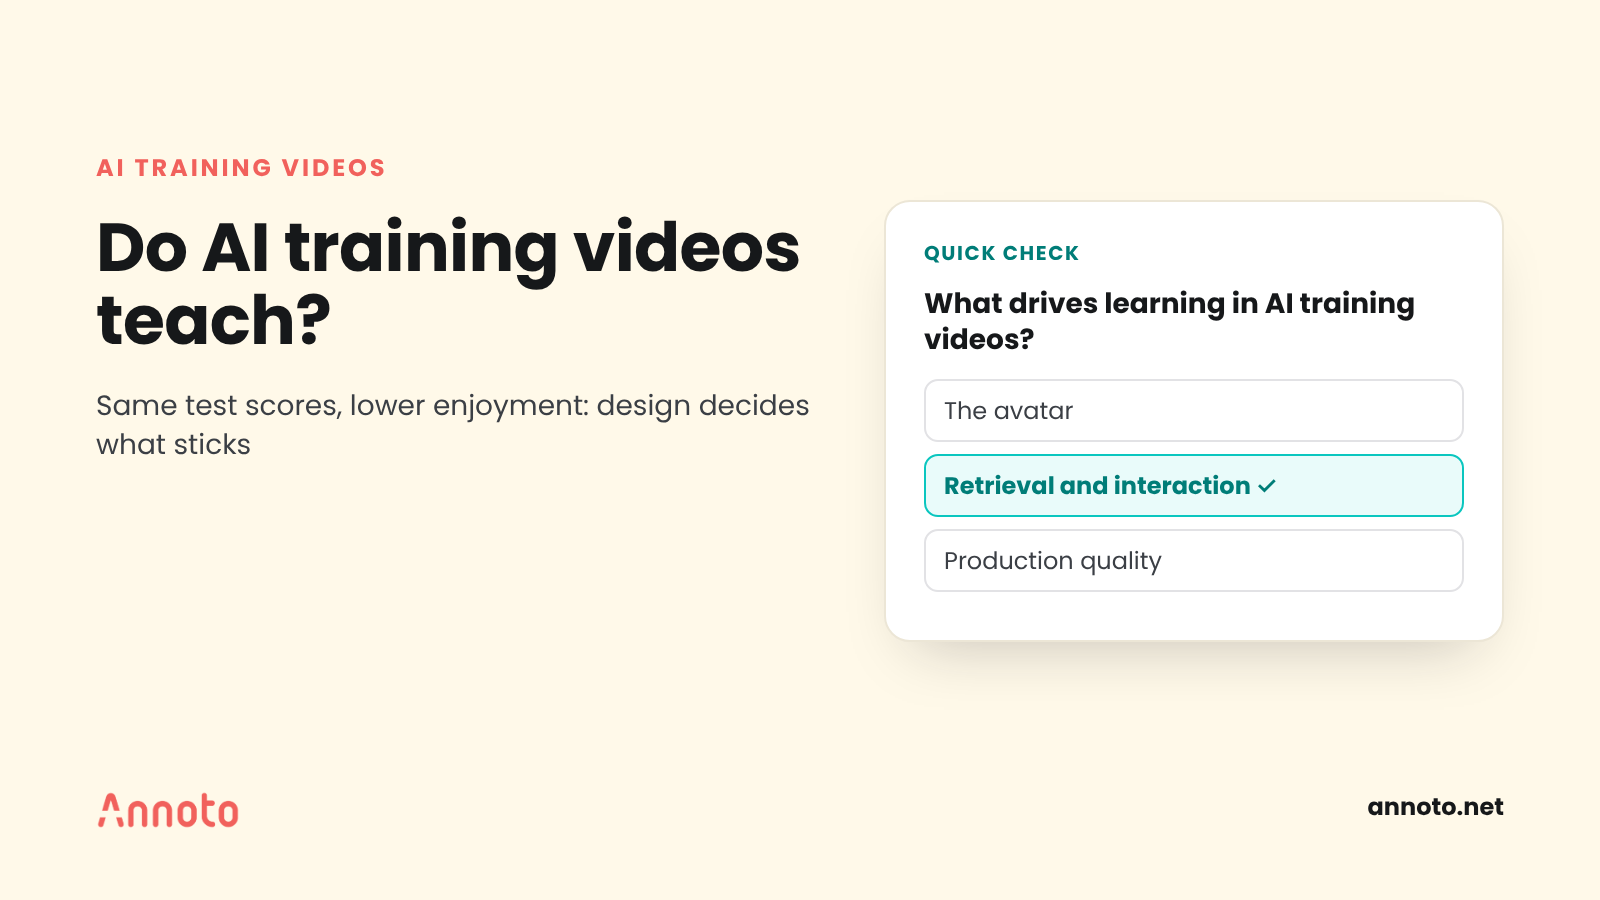Click the 'AI TRAINING VIDEOS' category label
Viewport: 1600px width, 900px height.
pyautogui.click(x=241, y=168)
